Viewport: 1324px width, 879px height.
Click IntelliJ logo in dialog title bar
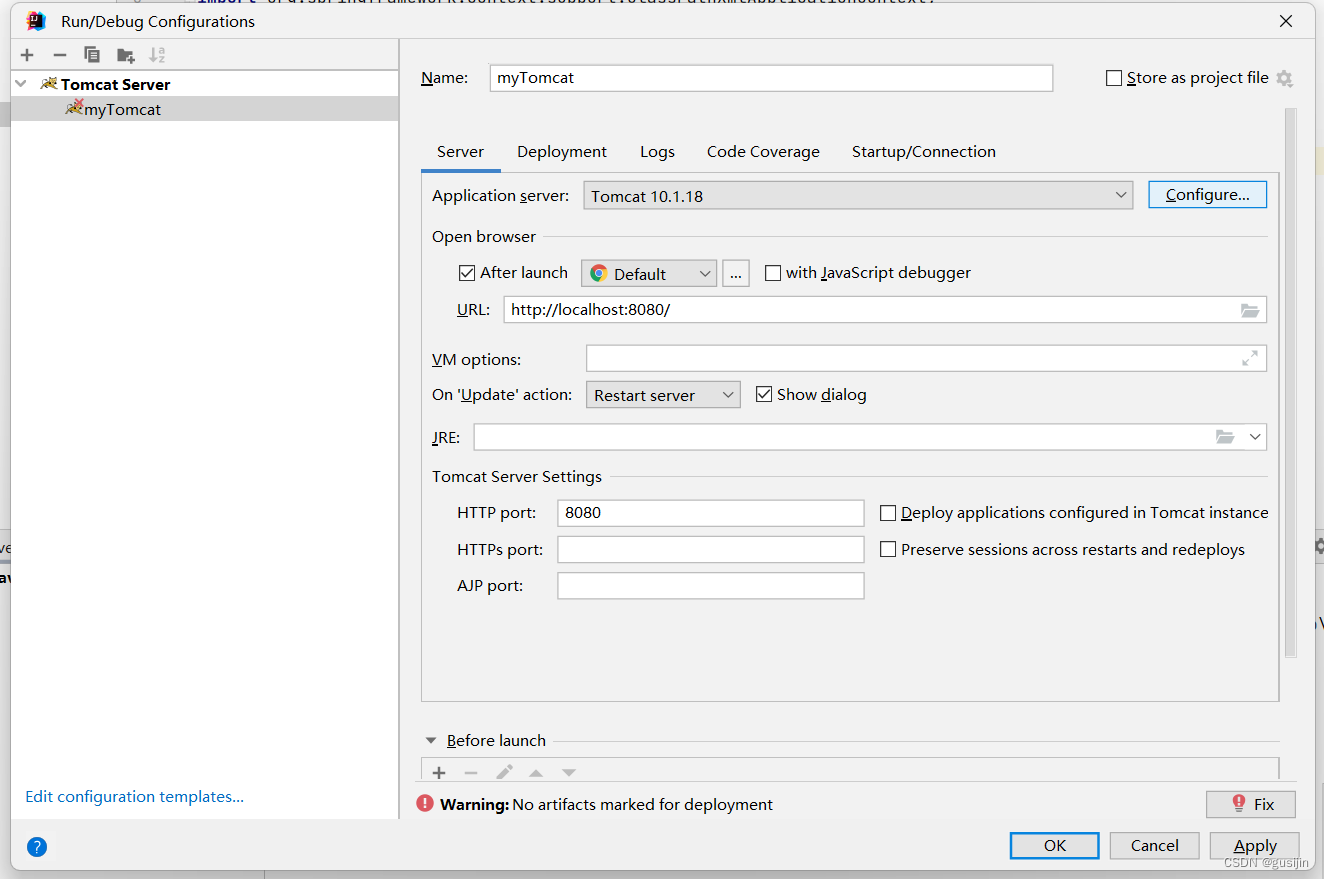pyautogui.click(x=36, y=21)
